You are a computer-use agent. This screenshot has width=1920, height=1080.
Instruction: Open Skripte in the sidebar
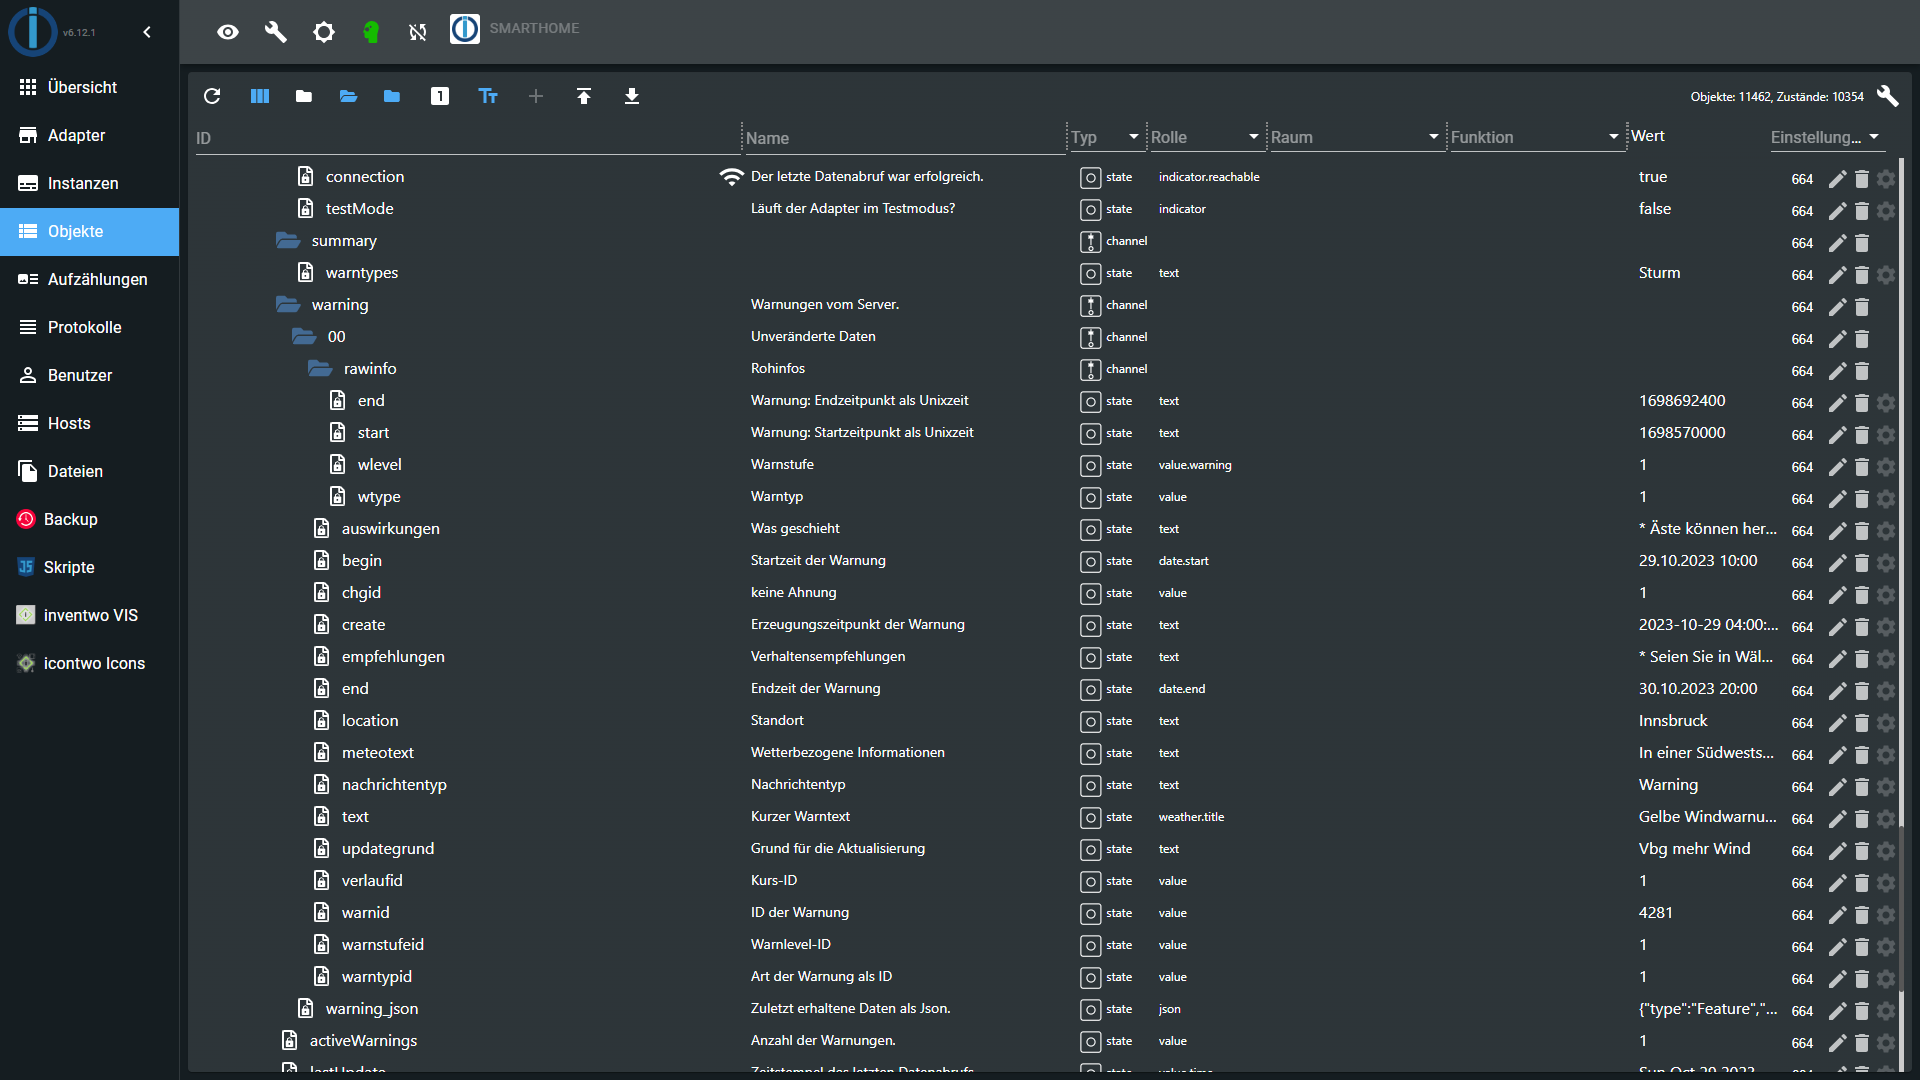pyautogui.click(x=90, y=567)
